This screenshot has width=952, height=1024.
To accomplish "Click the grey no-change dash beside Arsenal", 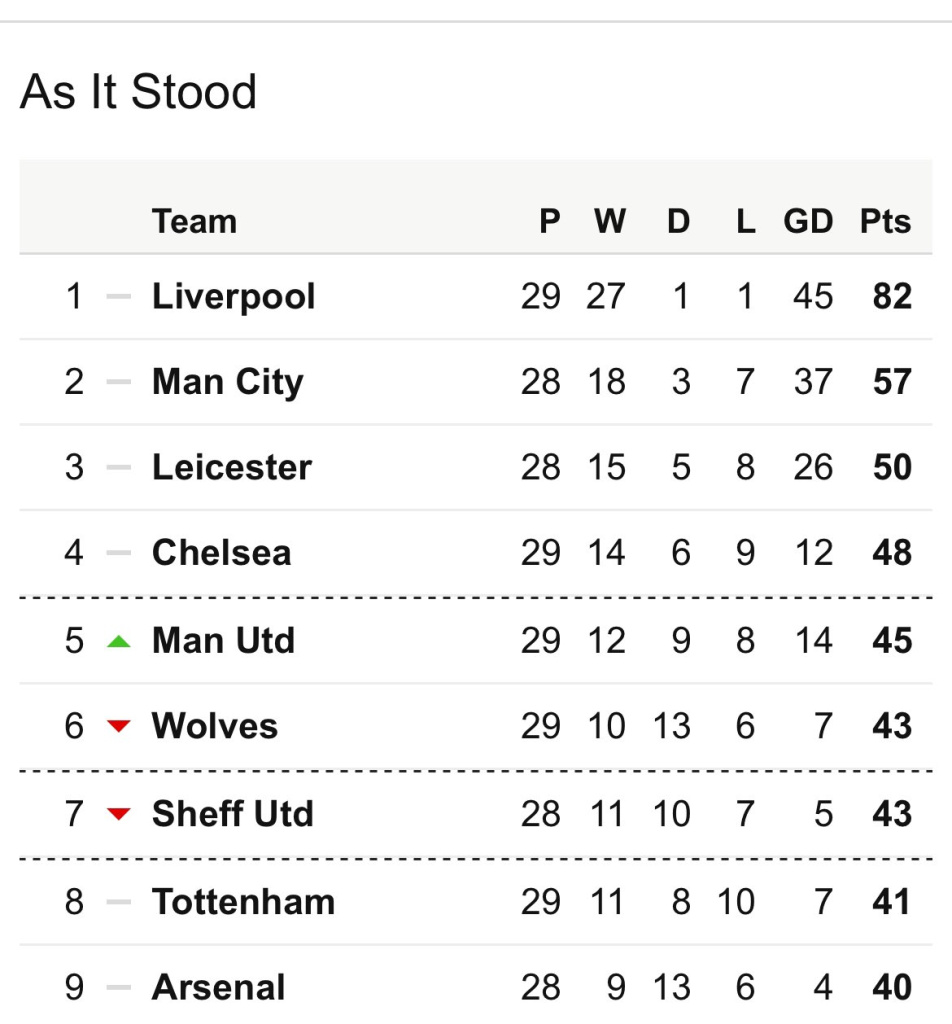I will click(x=119, y=988).
